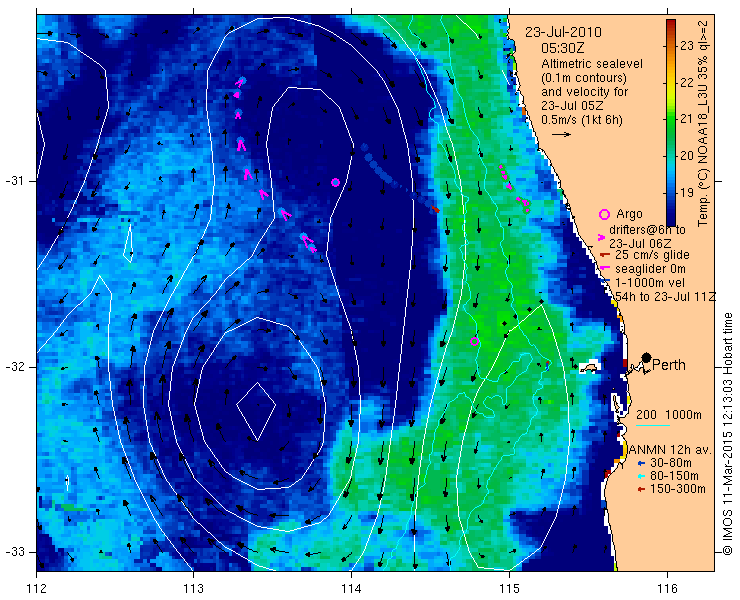
Task: Click the '(0.1m contours)' caption line
Action: (584, 77)
